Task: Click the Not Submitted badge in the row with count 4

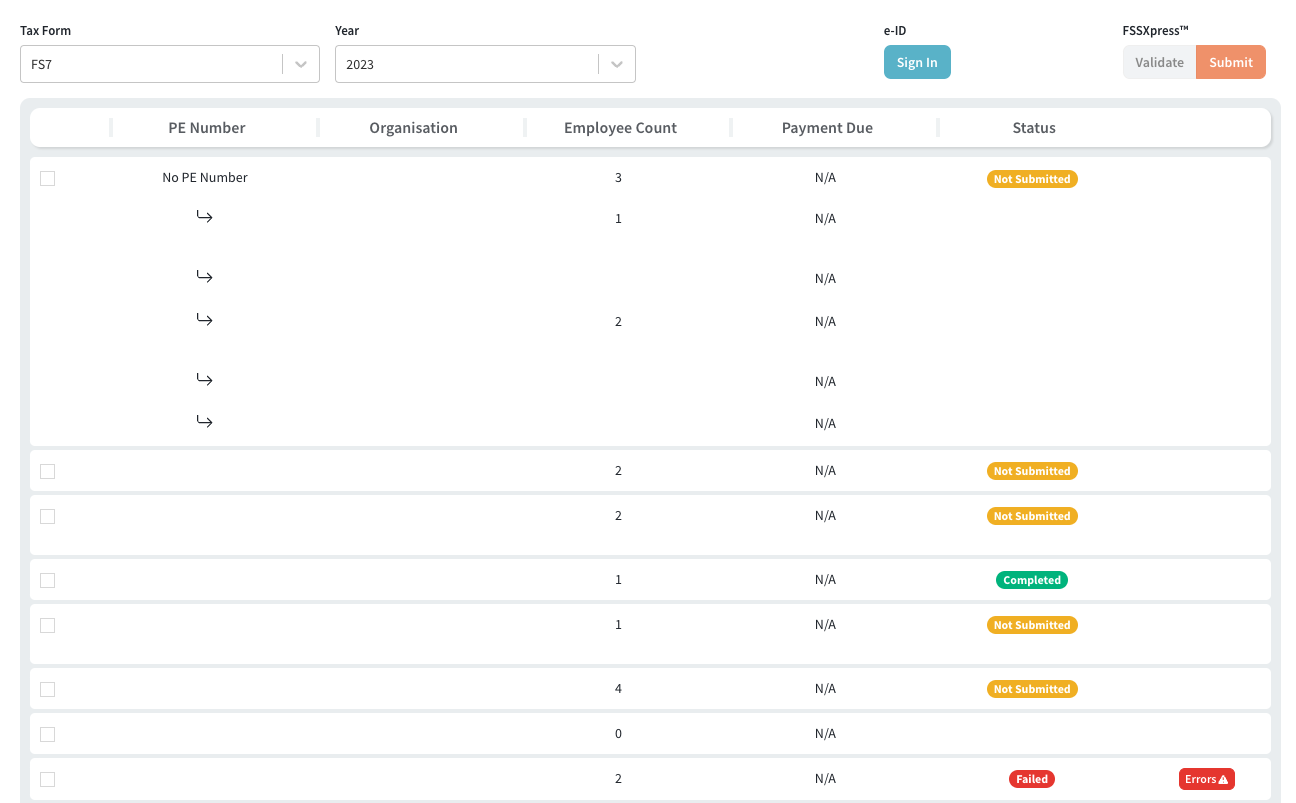Action: [1032, 689]
